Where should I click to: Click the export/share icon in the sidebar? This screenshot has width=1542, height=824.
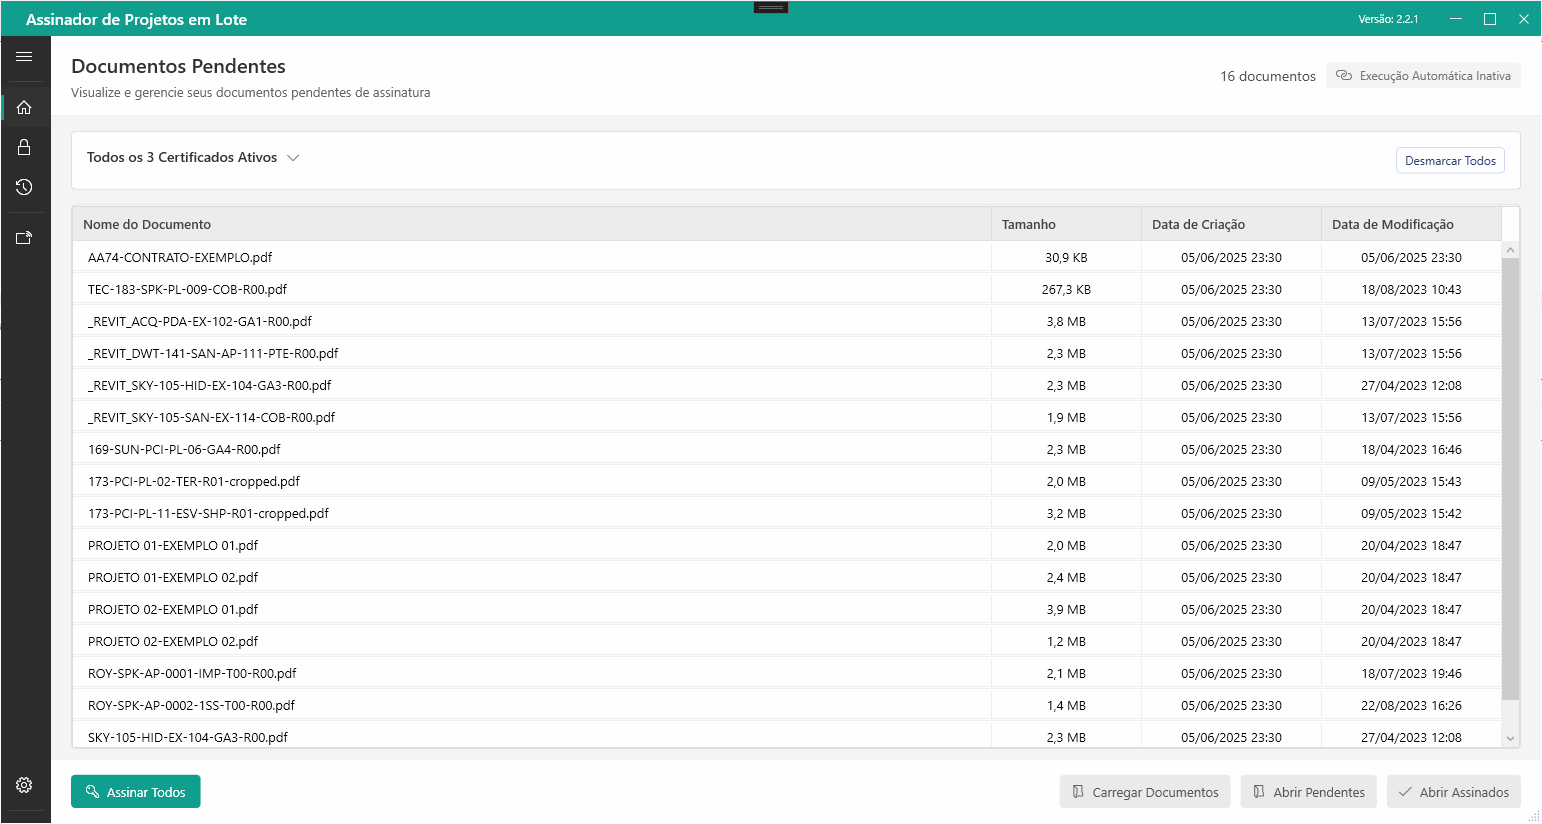point(24,237)
